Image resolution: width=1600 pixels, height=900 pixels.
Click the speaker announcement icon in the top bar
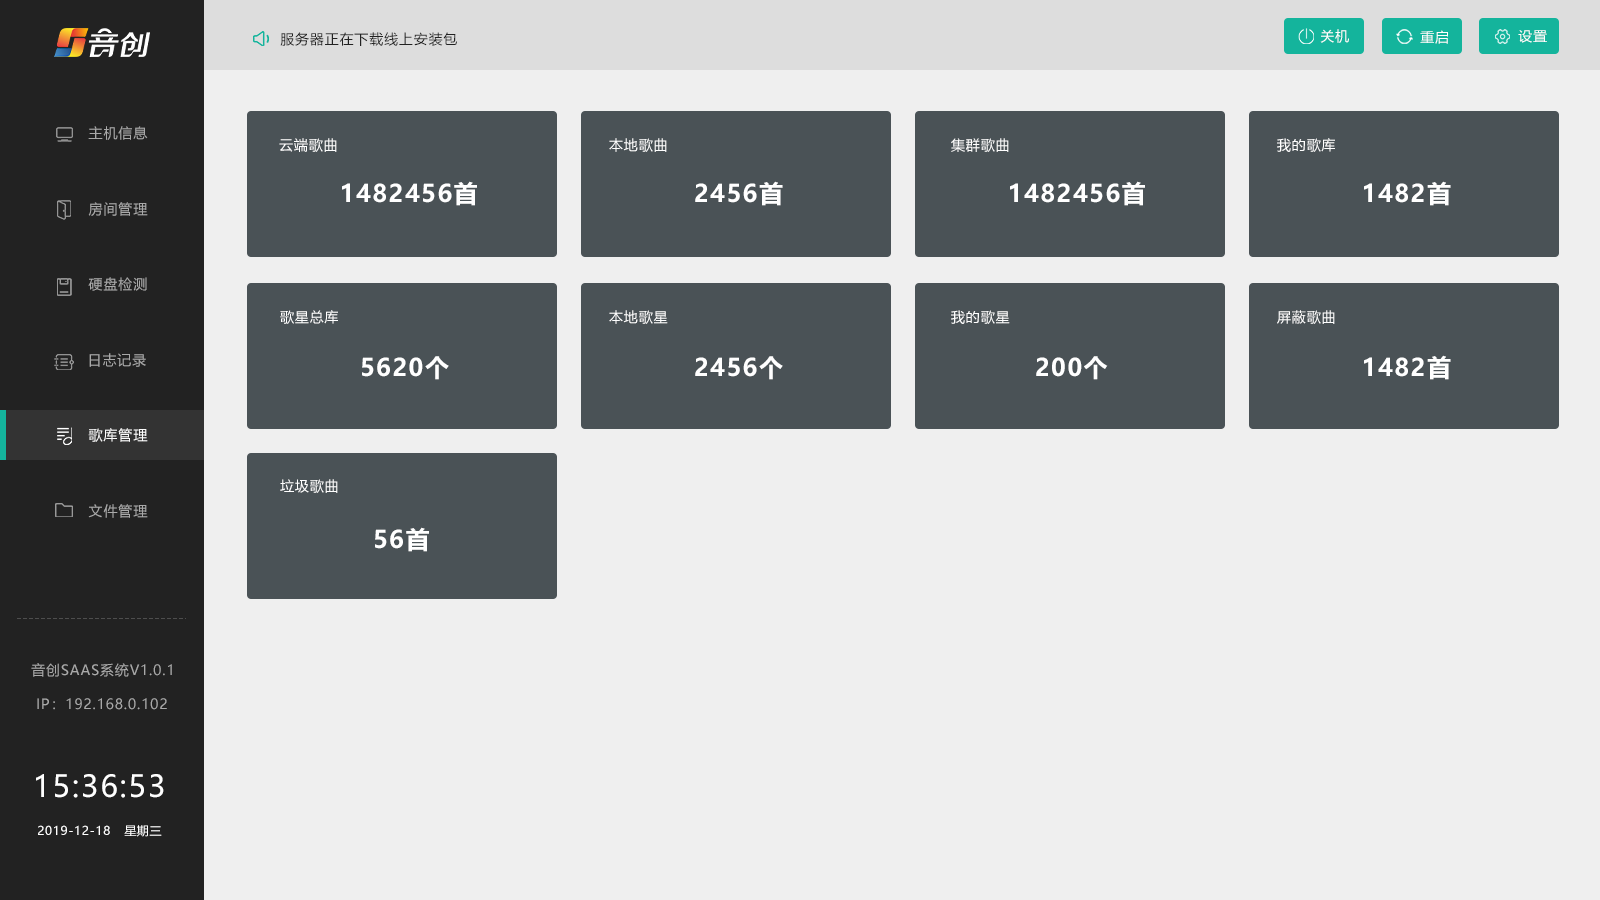coord(261,39)
